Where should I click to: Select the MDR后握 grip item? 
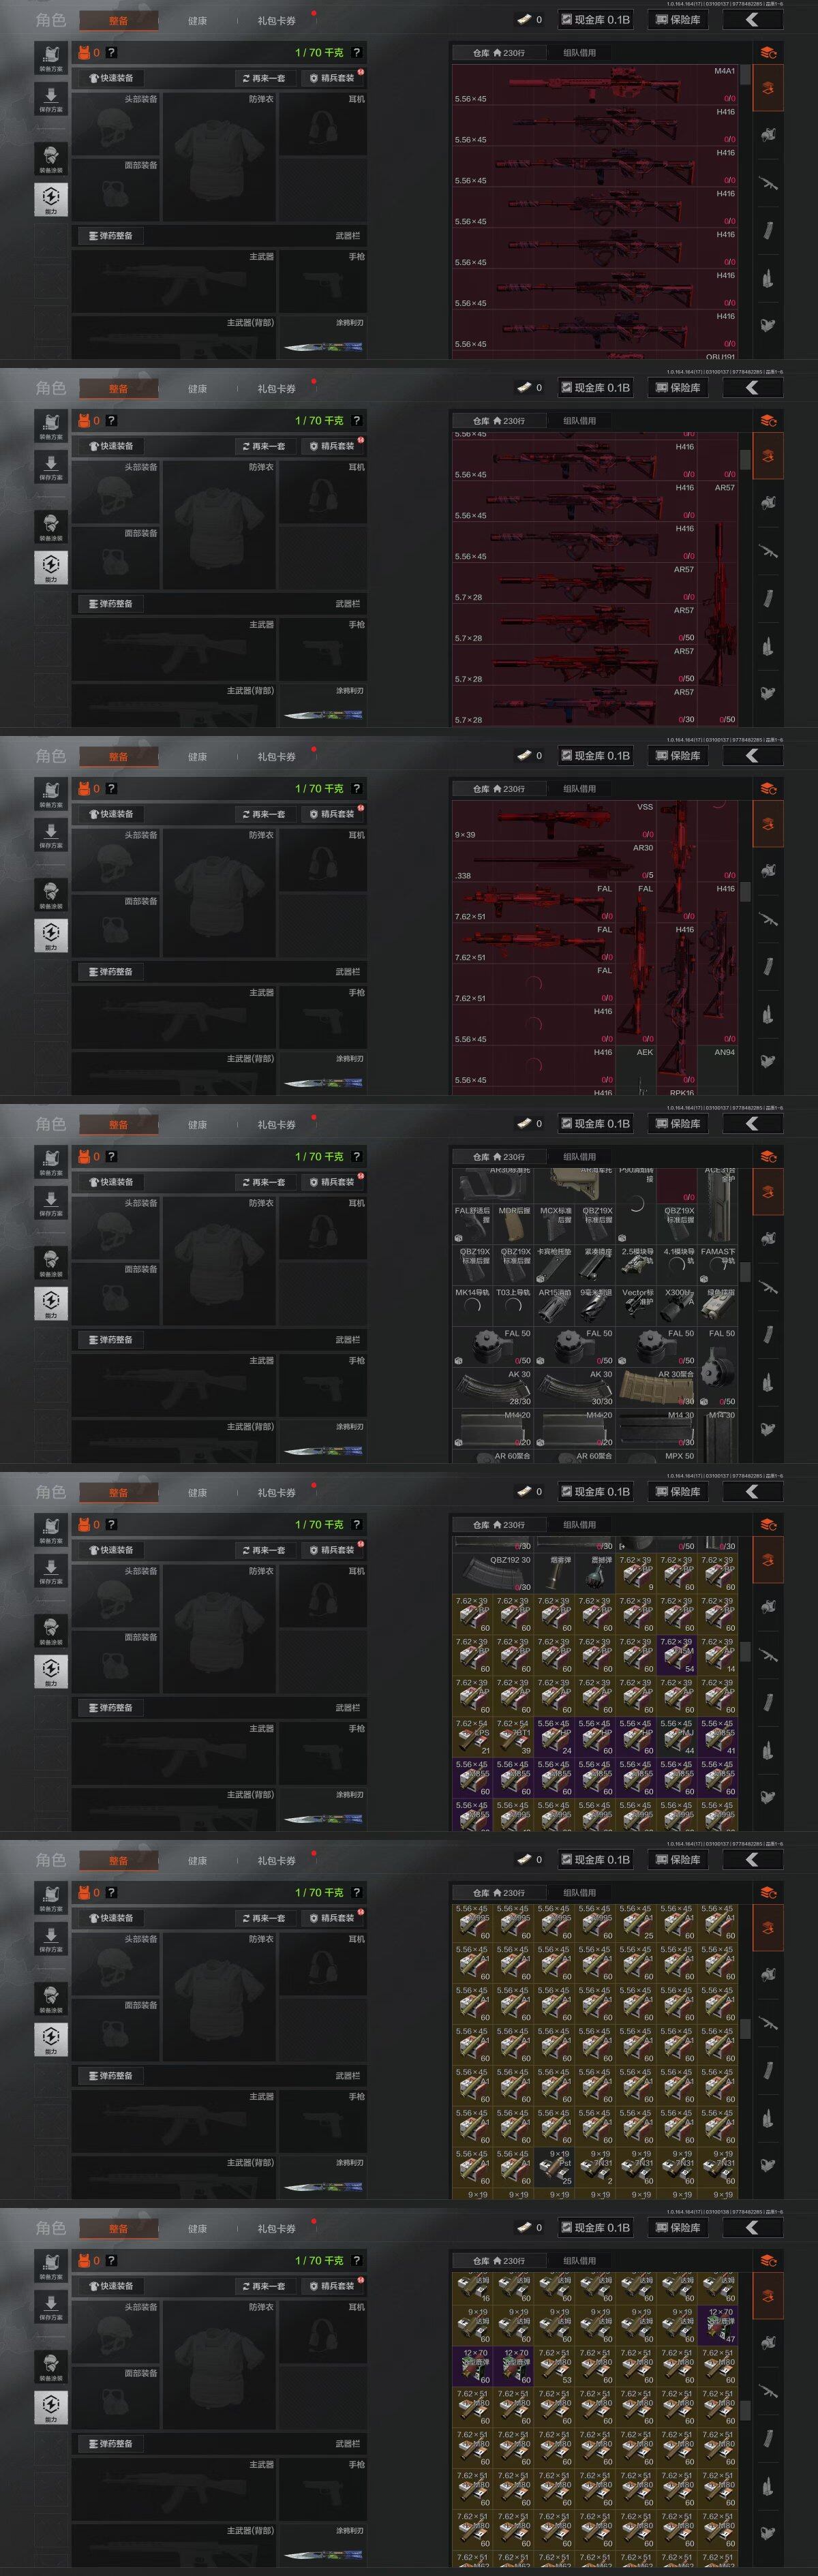(x=514, y=1225)
